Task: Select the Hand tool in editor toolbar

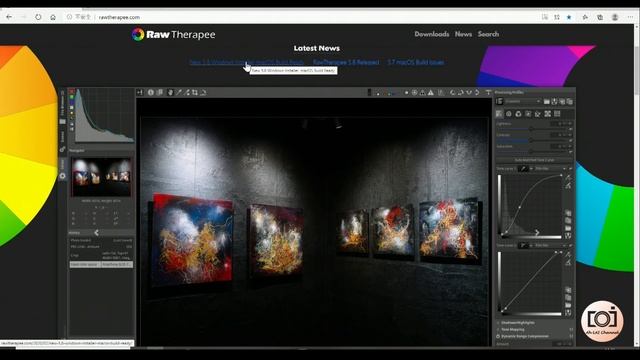Action: coord(170,93)
